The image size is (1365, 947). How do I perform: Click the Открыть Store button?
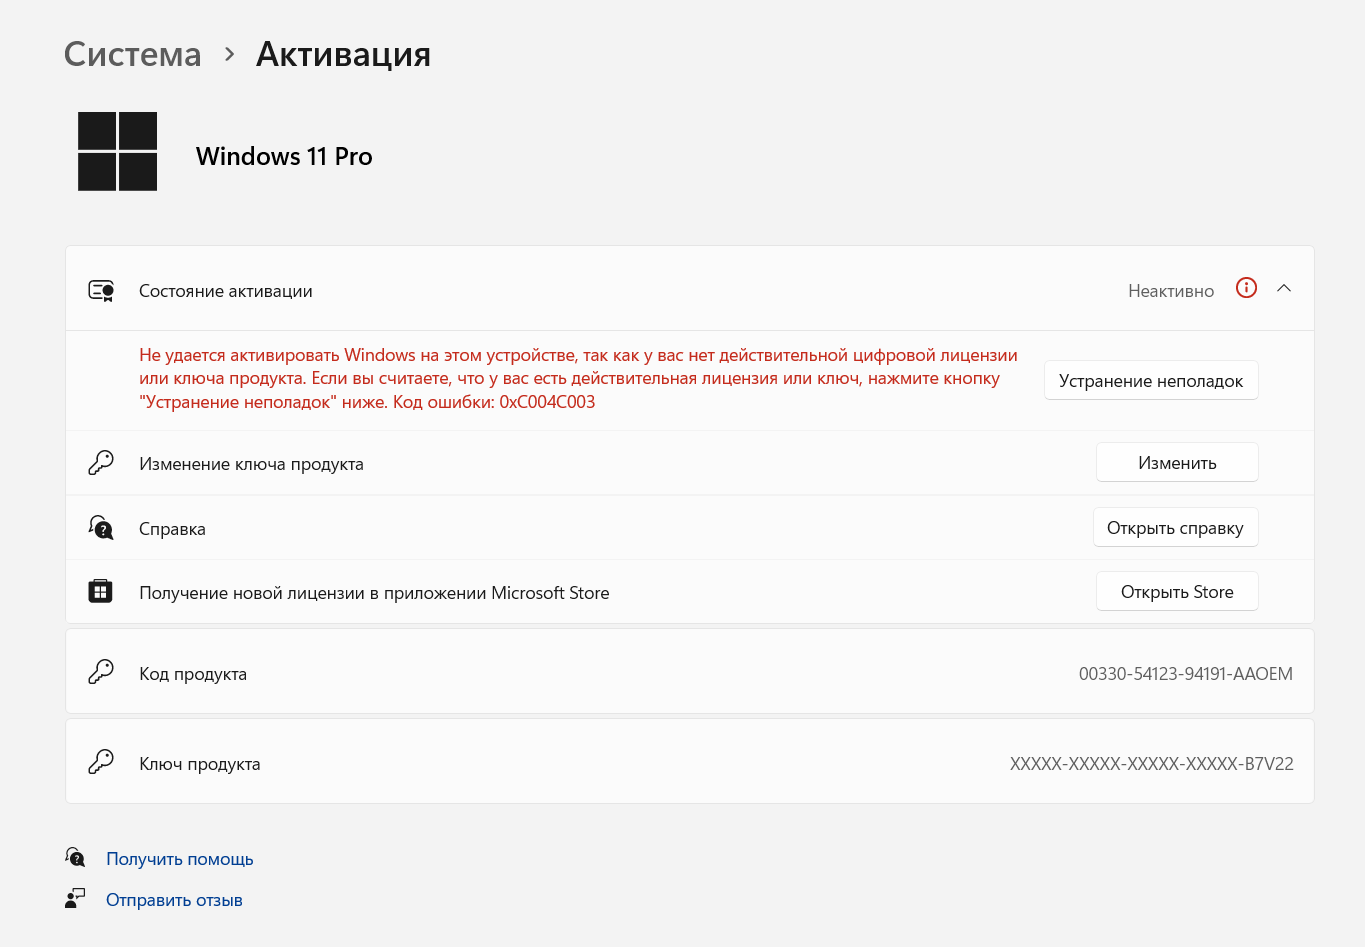pos(1177,592)
